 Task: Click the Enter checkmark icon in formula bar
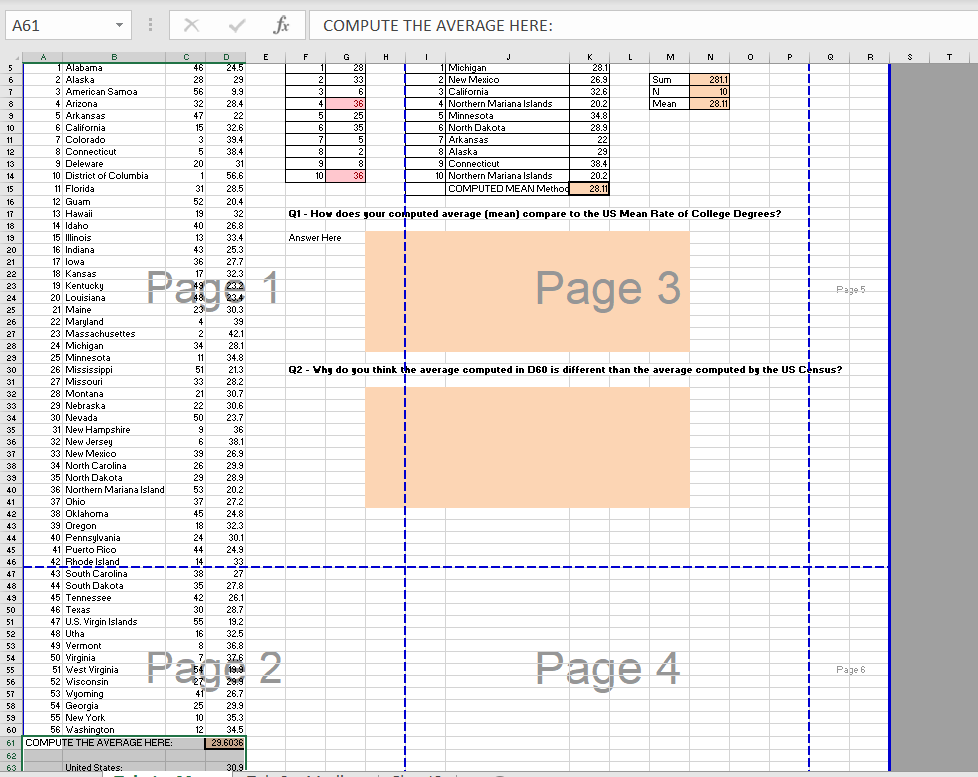236,26
